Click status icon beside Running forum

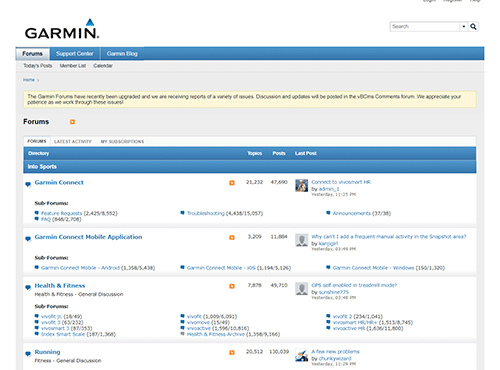click(28, 354)
